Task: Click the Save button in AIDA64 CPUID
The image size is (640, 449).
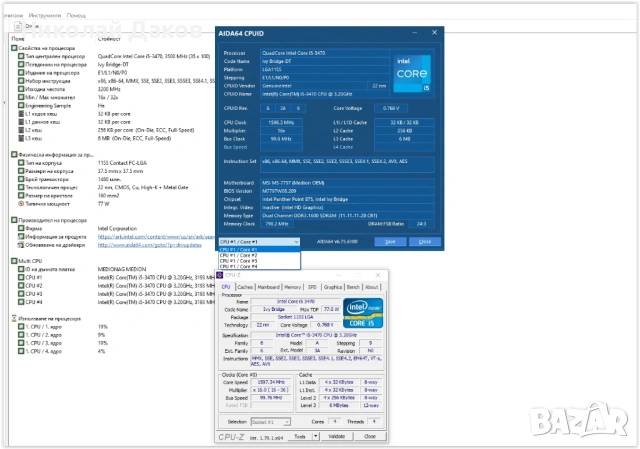Action: click(x=390, y=241)
